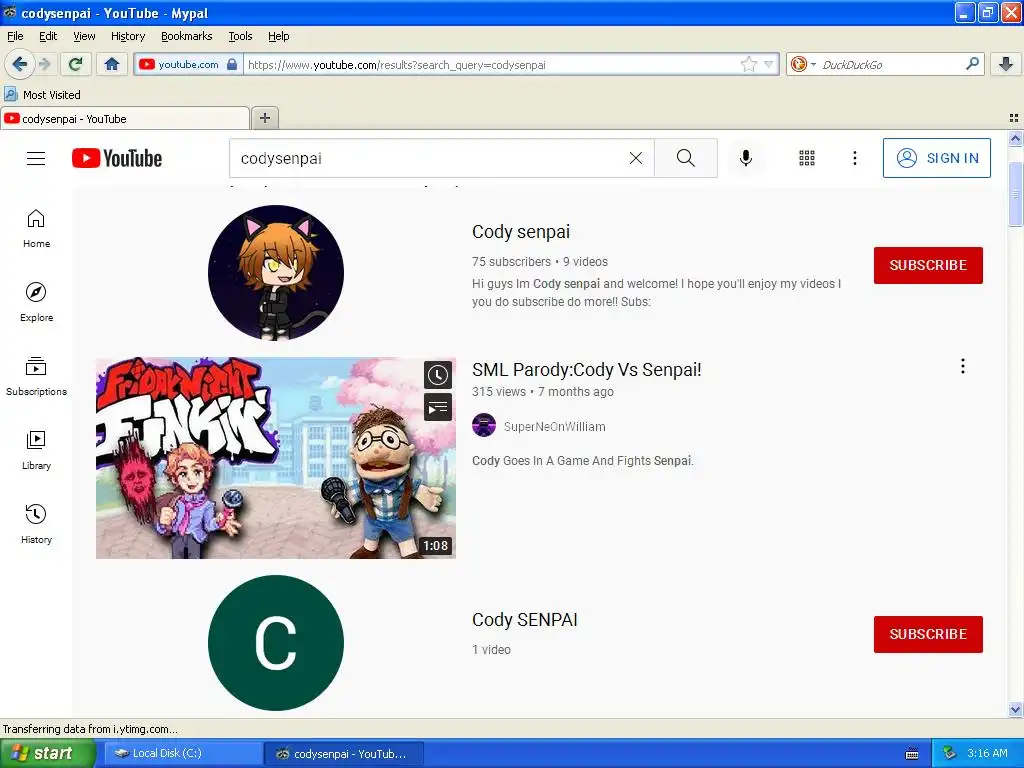Click the SIGN IN button
1024x768 pixels.
[x=936, y=158]
